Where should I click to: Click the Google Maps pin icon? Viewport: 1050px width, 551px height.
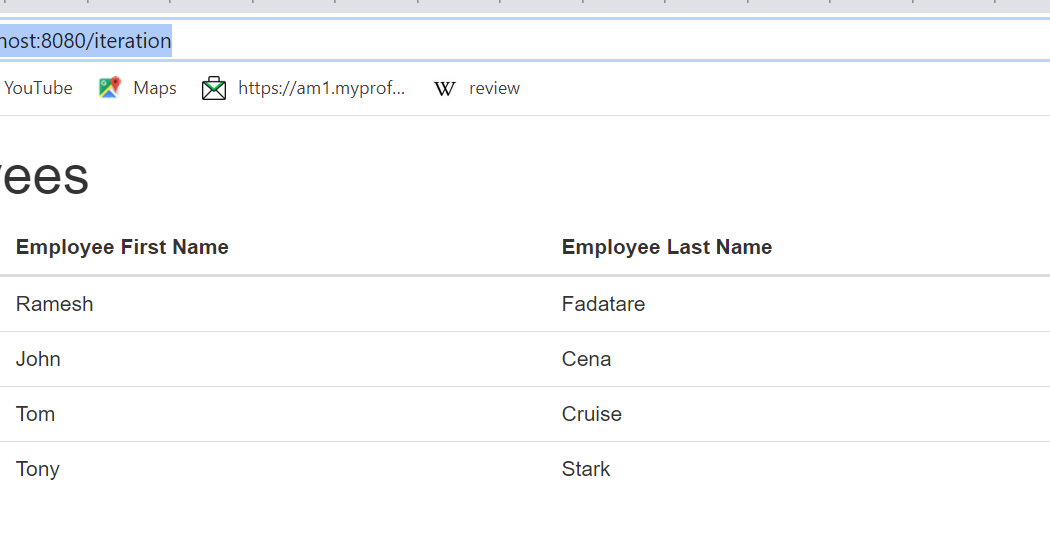pyautogui.click(x=109, y=88)
